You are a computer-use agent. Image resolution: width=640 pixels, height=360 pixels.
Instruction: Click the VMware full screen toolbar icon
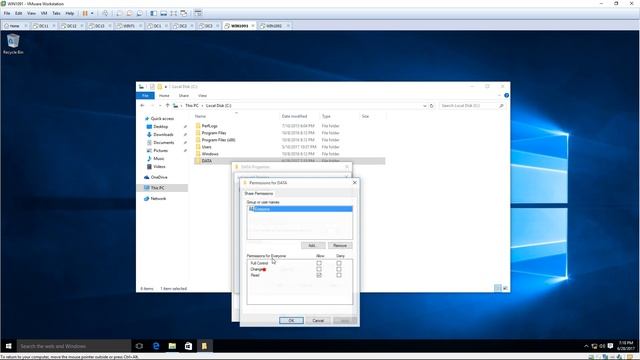tap(173, 13)
